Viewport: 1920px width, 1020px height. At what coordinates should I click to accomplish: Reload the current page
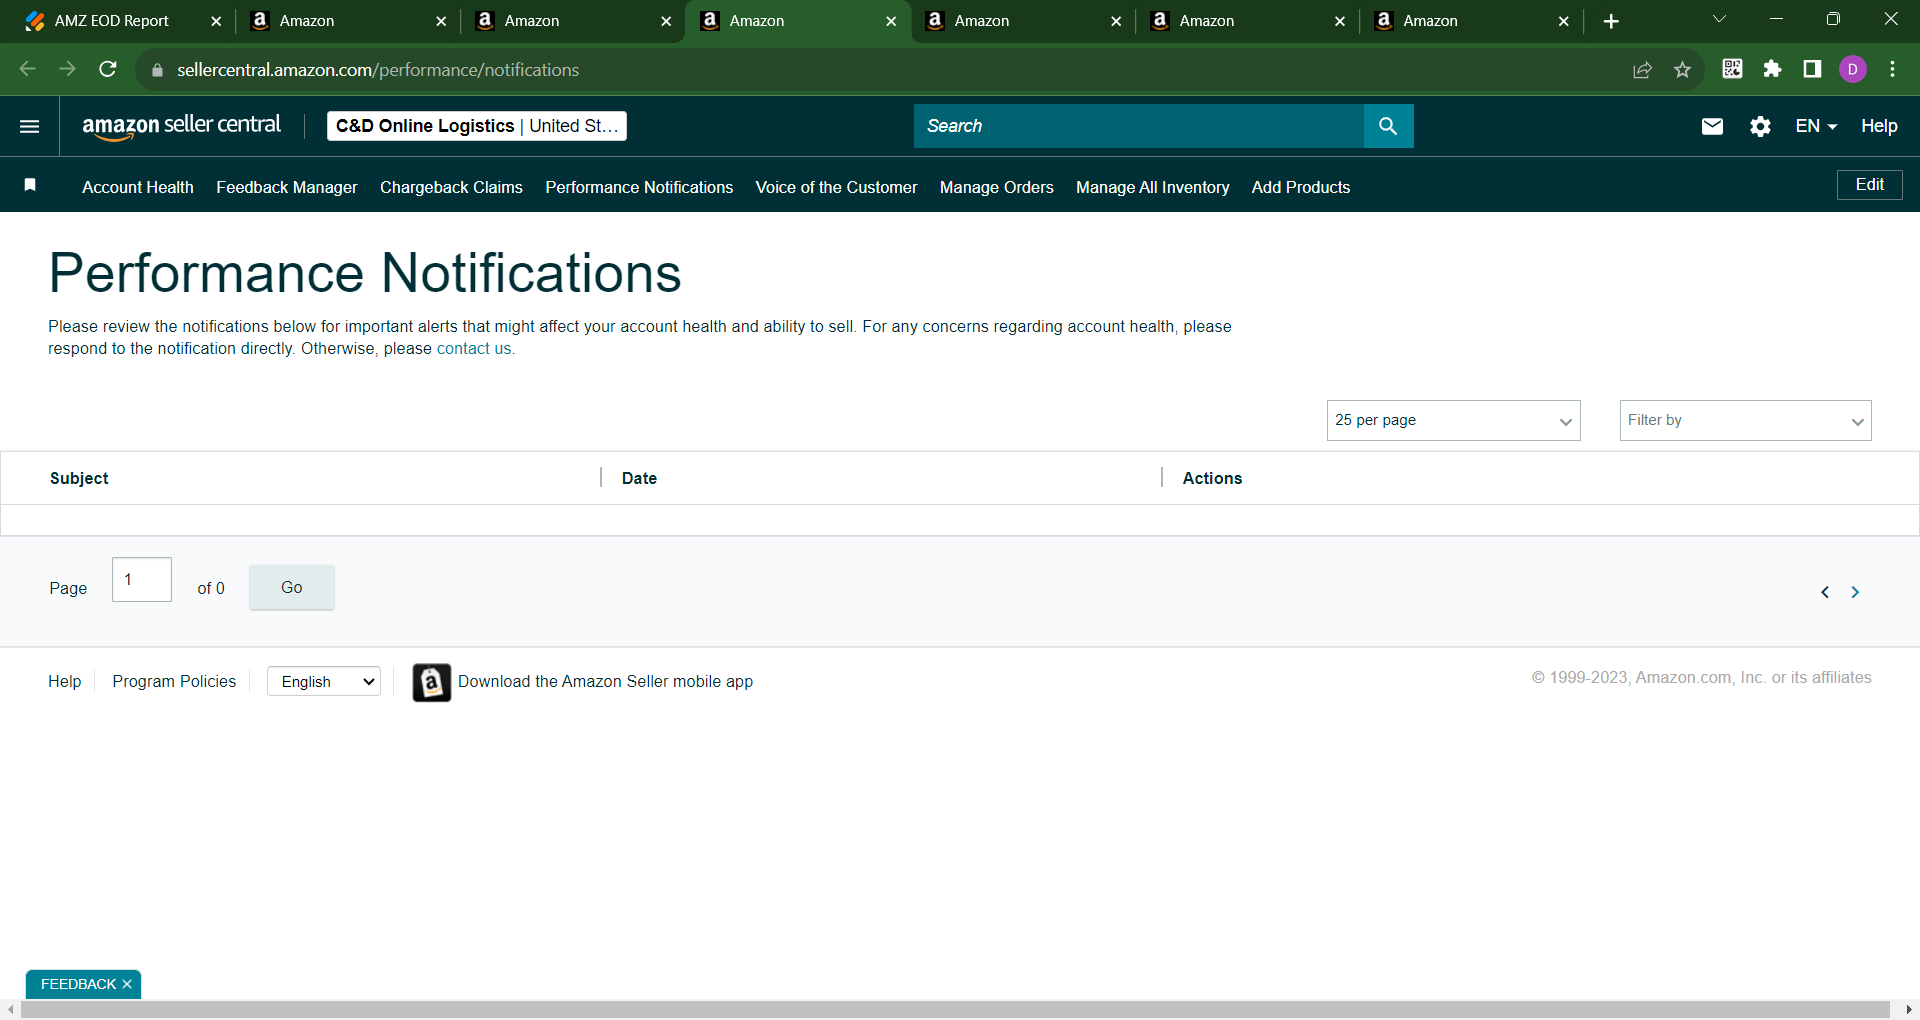108,69
